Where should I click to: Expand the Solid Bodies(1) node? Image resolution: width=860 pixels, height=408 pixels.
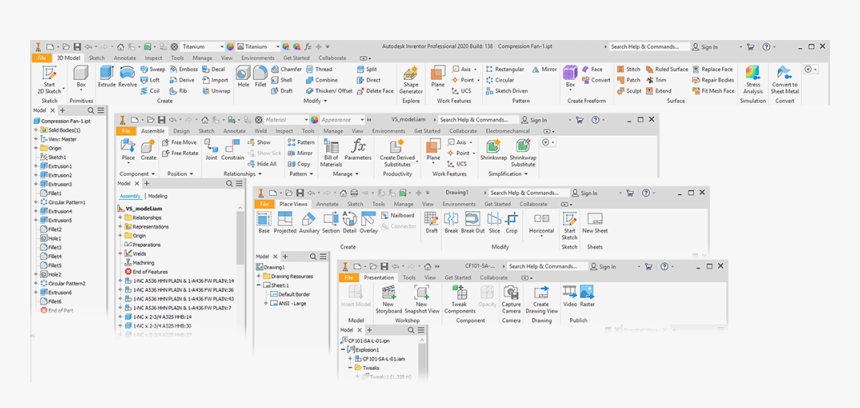pyautogui.click(x=36, y=130)
